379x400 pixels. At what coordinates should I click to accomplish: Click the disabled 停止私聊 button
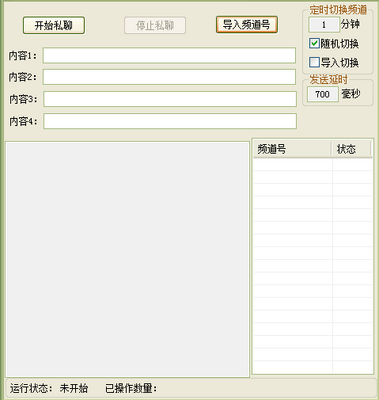tap(155, 26)
